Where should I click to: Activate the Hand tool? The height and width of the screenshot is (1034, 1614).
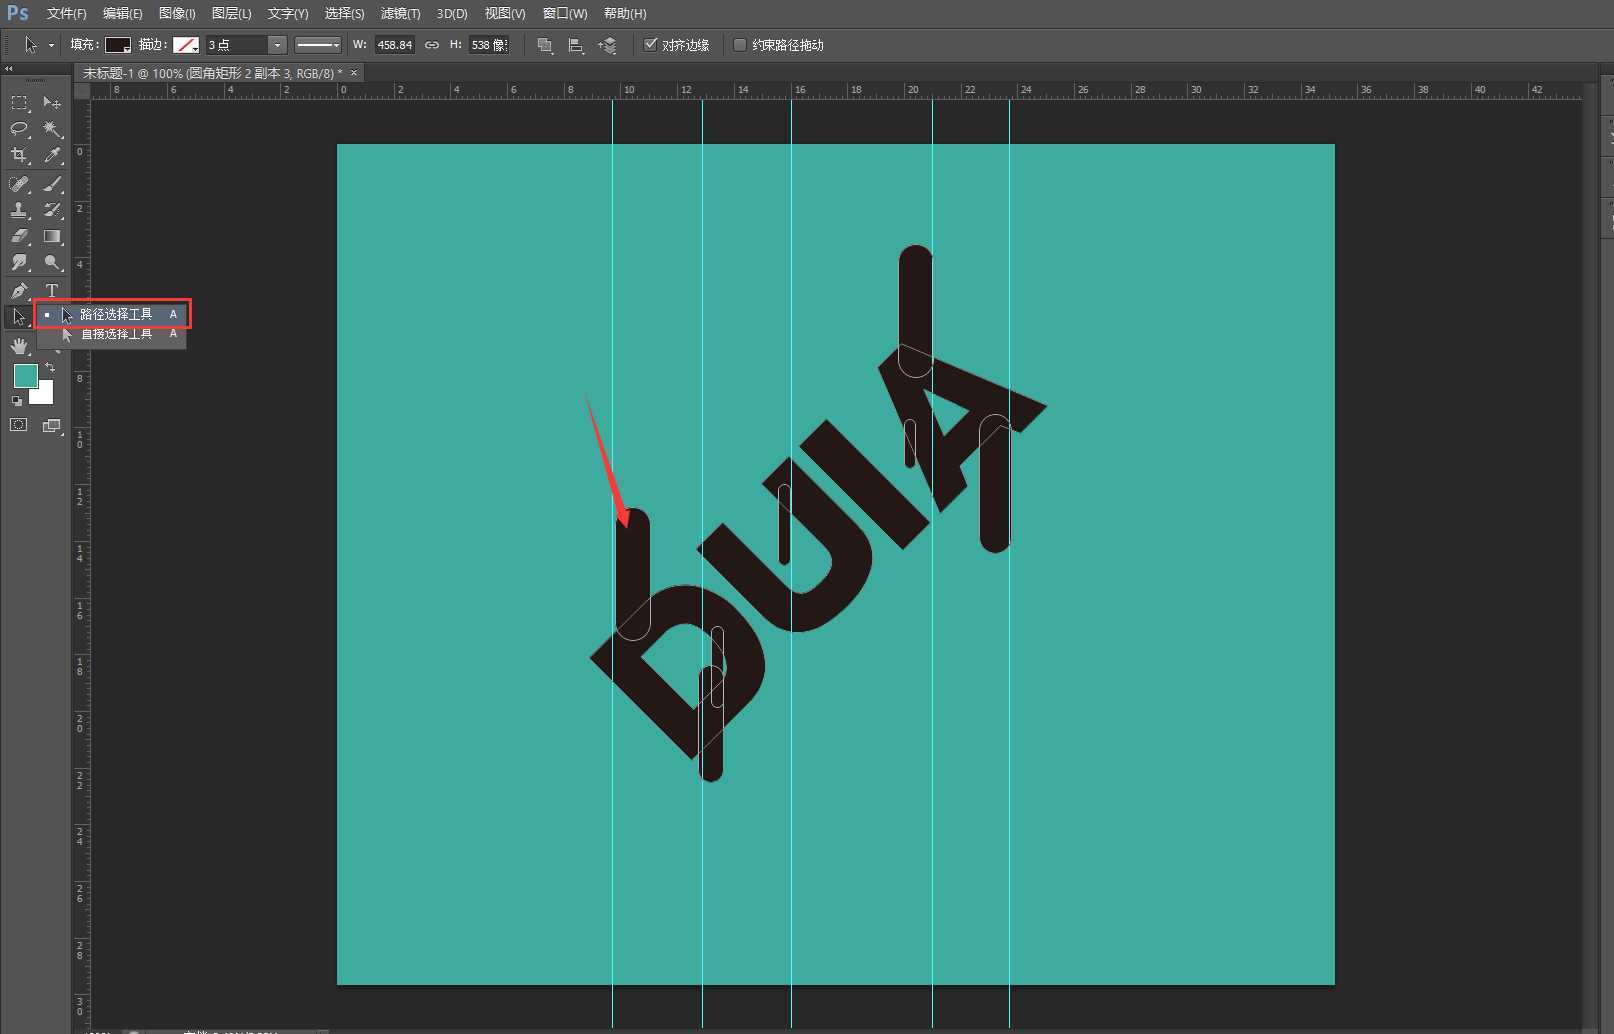tap(19, 346)
